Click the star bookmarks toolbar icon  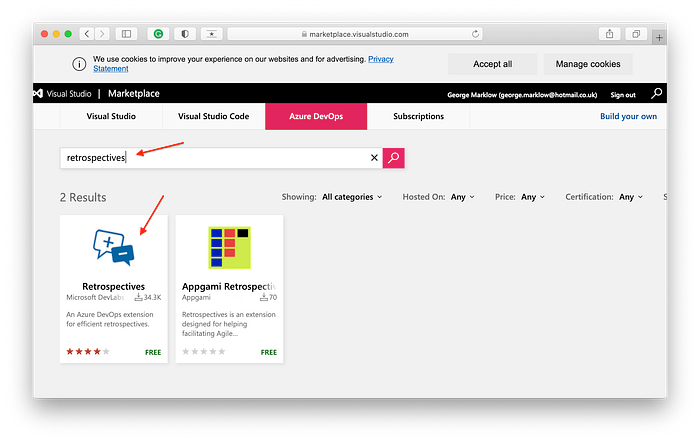[212, 34]
